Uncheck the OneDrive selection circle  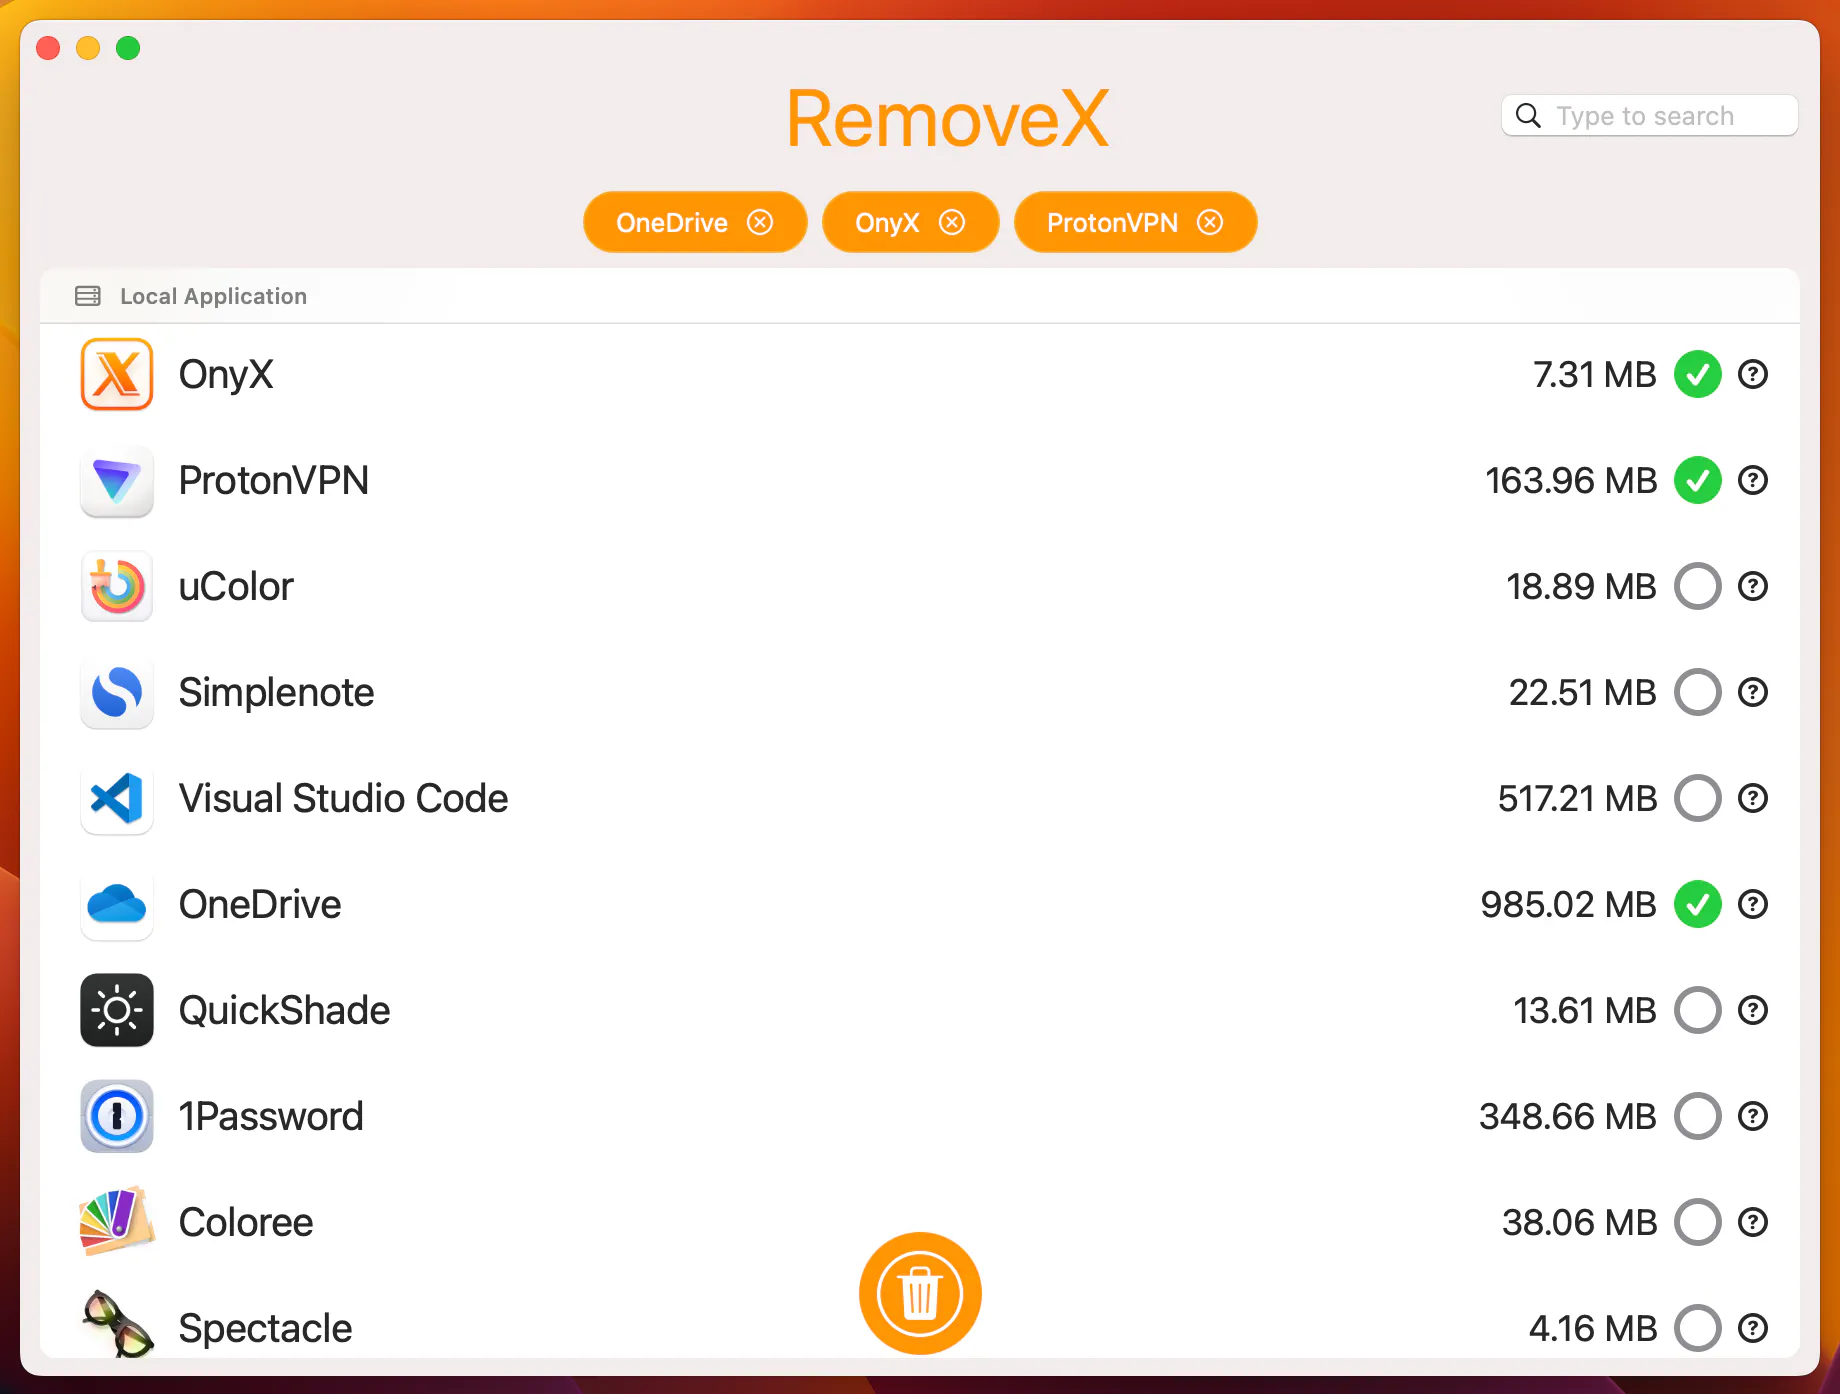[x=1698, y=904]
